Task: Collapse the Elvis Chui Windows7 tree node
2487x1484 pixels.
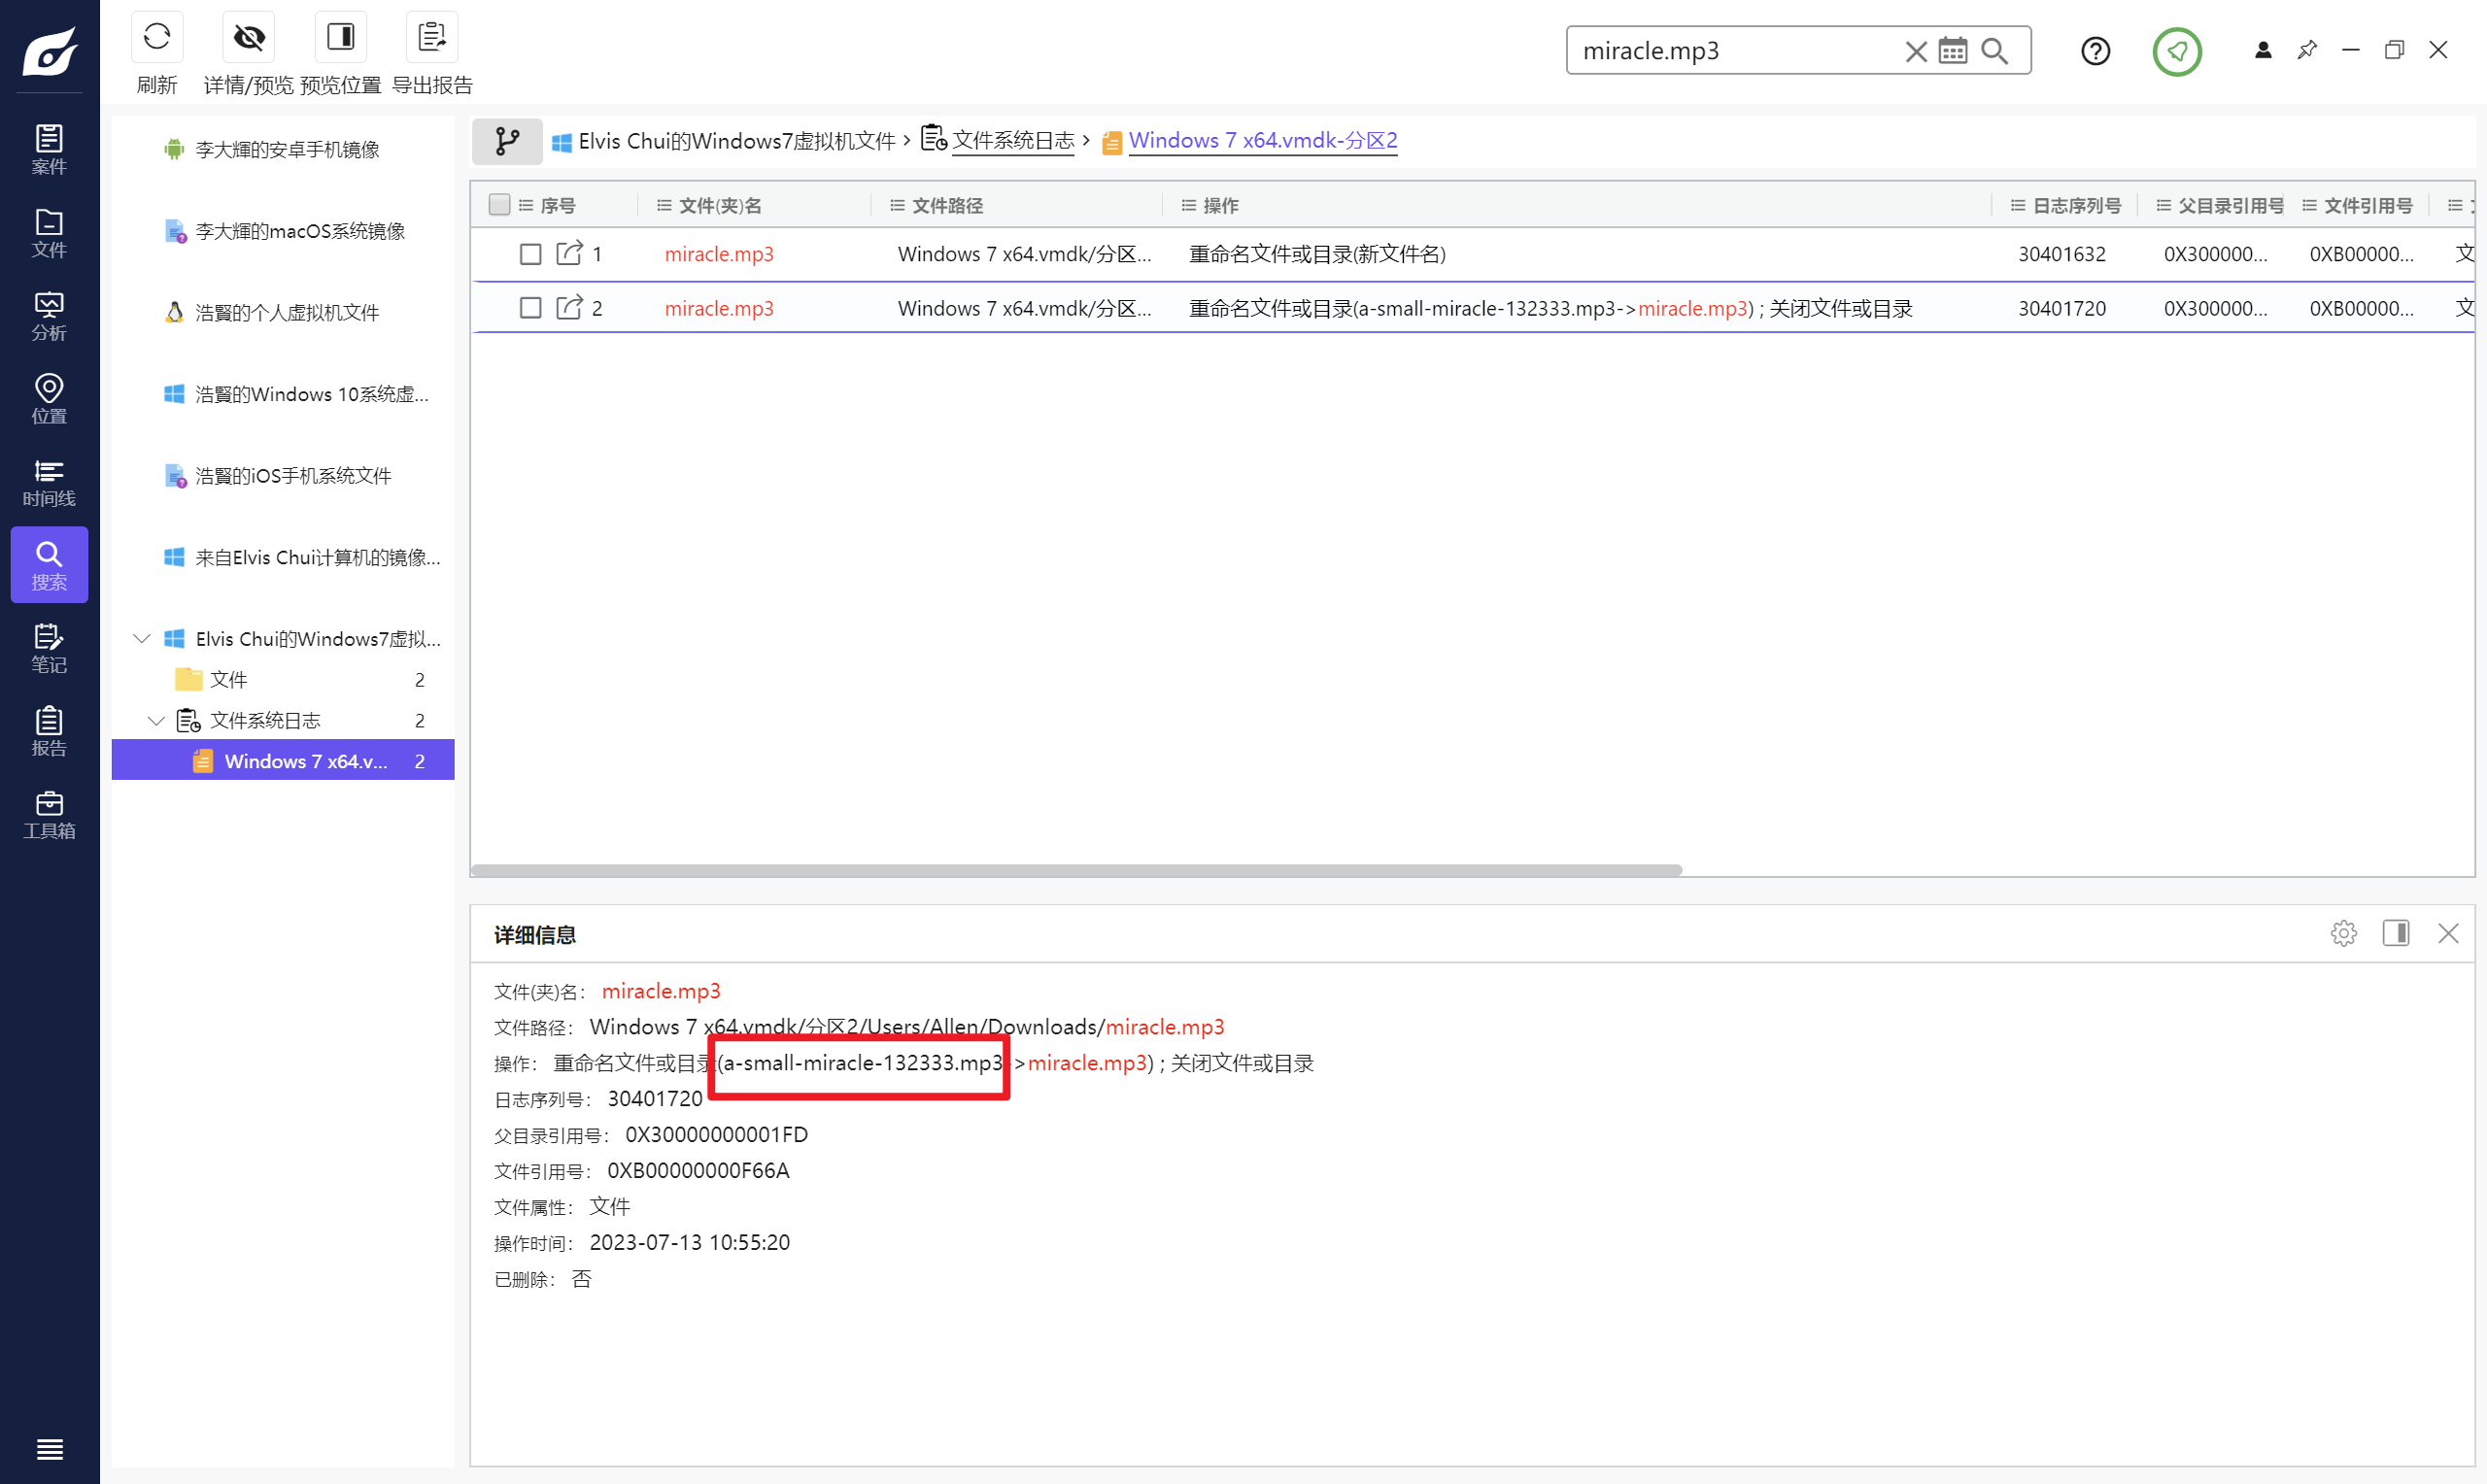Action: click(x=142, y=638)
